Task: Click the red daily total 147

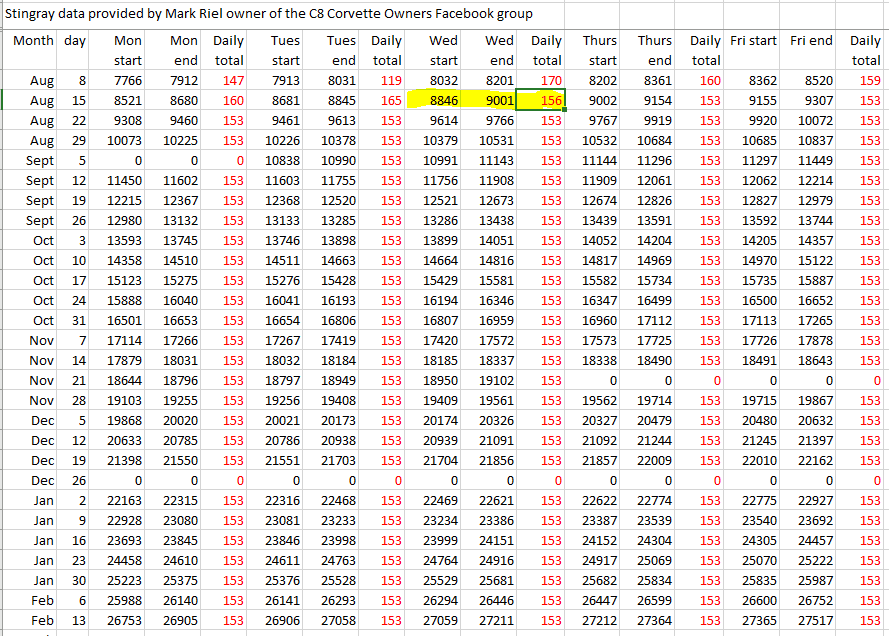Action: point(232,80)
